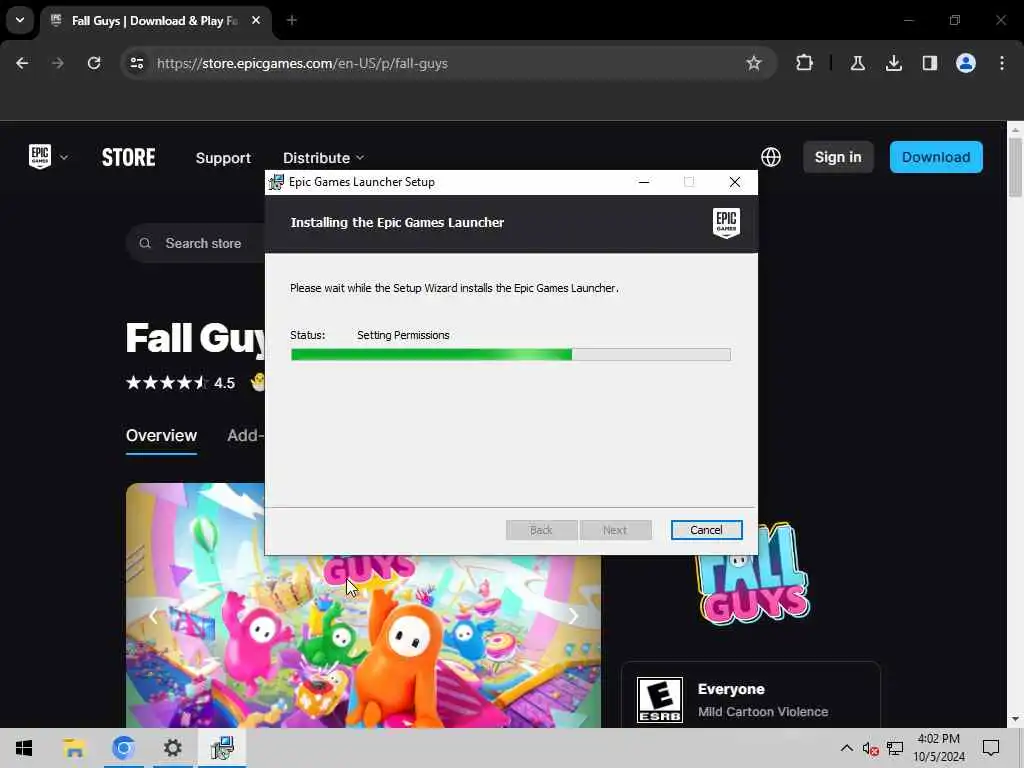
Task: Go back using browser back arrow
Action: tap(22, 63)
